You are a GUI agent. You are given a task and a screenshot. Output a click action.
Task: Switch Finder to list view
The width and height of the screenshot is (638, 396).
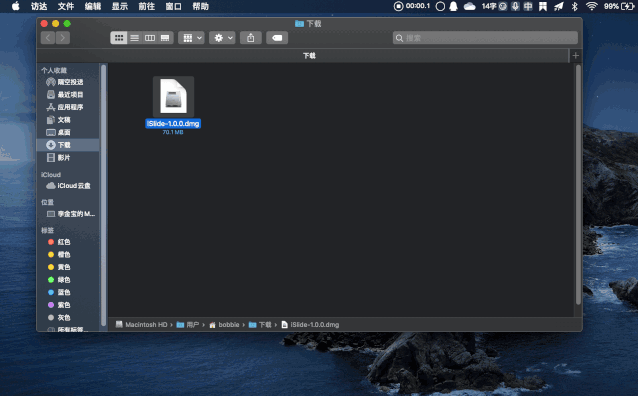tap(134, 38)
